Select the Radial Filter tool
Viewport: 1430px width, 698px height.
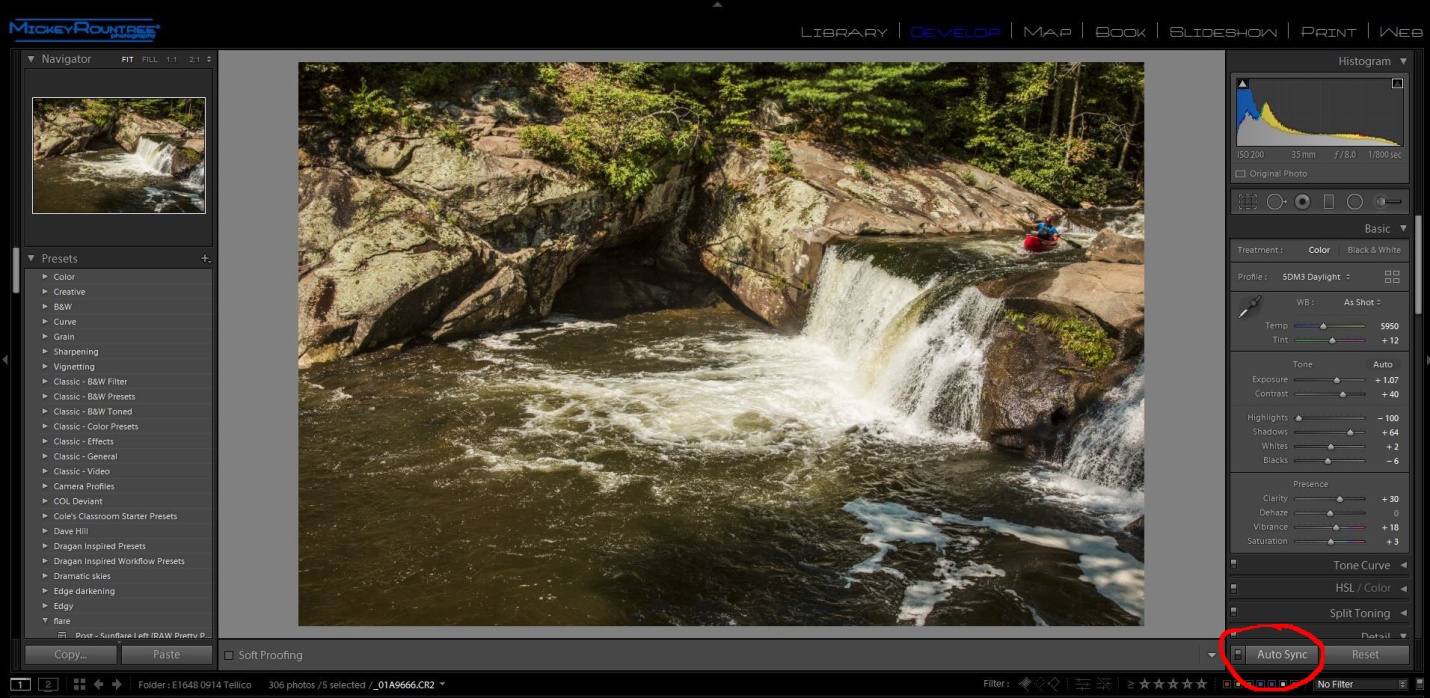1355,201
